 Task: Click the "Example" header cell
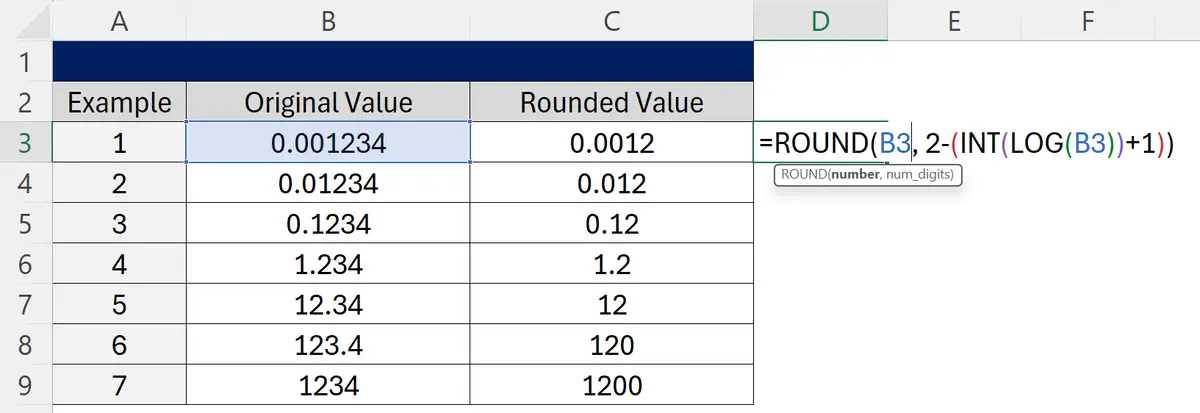(x=119, y=102)
